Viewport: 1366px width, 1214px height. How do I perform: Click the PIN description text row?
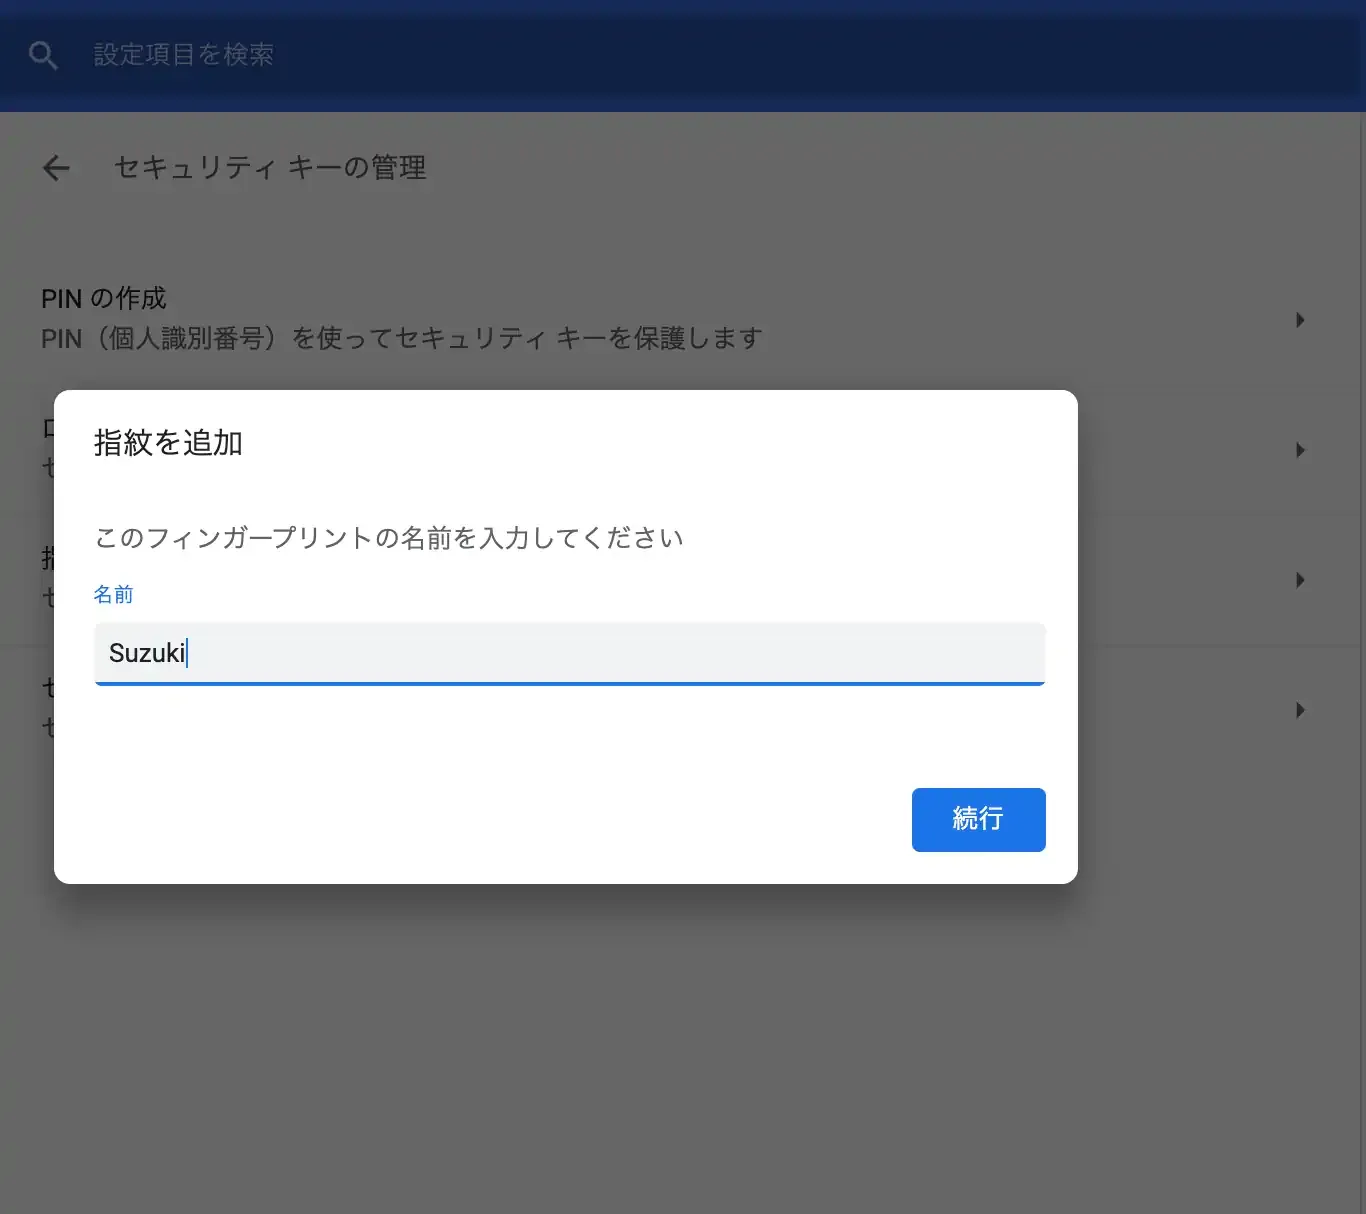coord(401,339)
